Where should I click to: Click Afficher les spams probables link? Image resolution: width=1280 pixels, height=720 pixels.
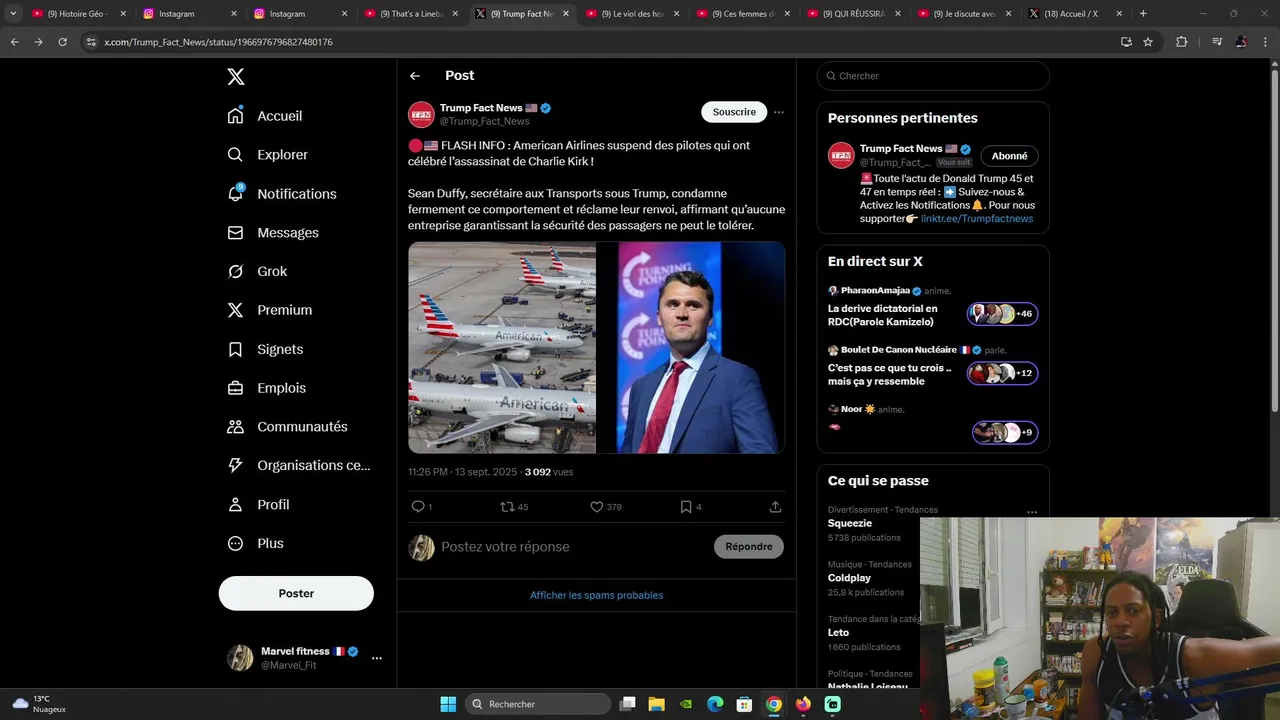point(597,595)
